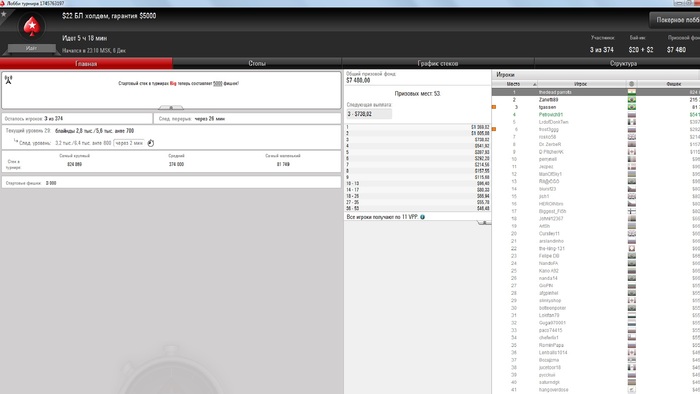Click the flag icon for Biggest_Fi5h
Image resolution: width=700 pixels, height=394 pixels.
[632, 211]
